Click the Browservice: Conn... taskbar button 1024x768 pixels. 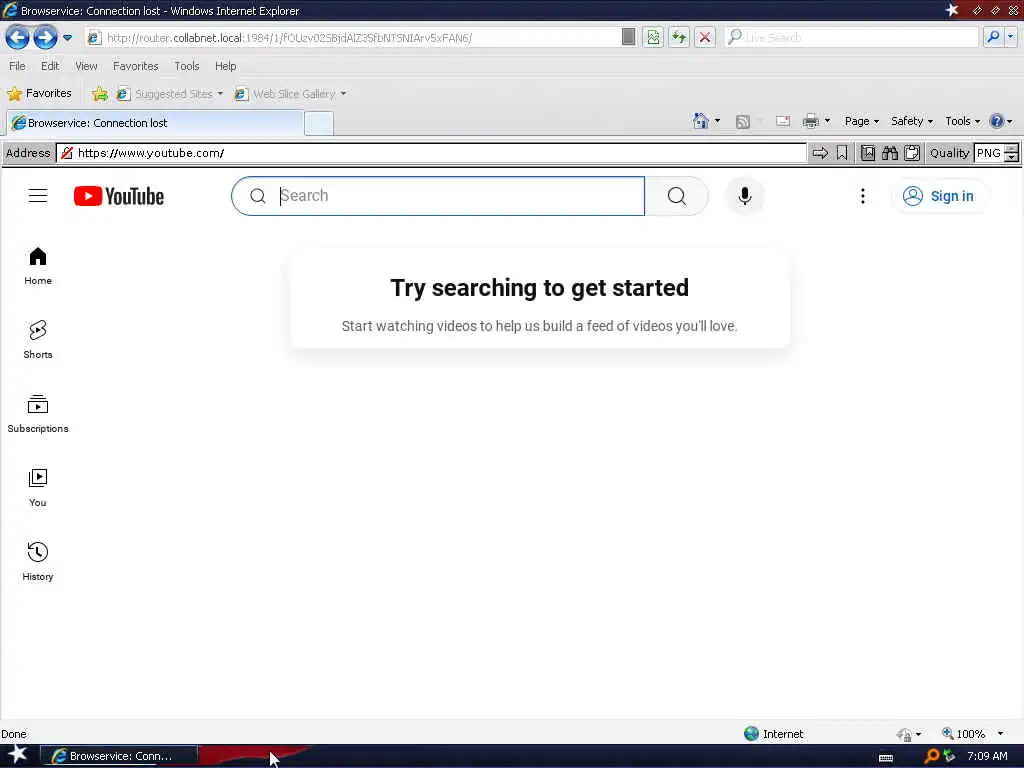pyautogui.click(x=119, y=756)
